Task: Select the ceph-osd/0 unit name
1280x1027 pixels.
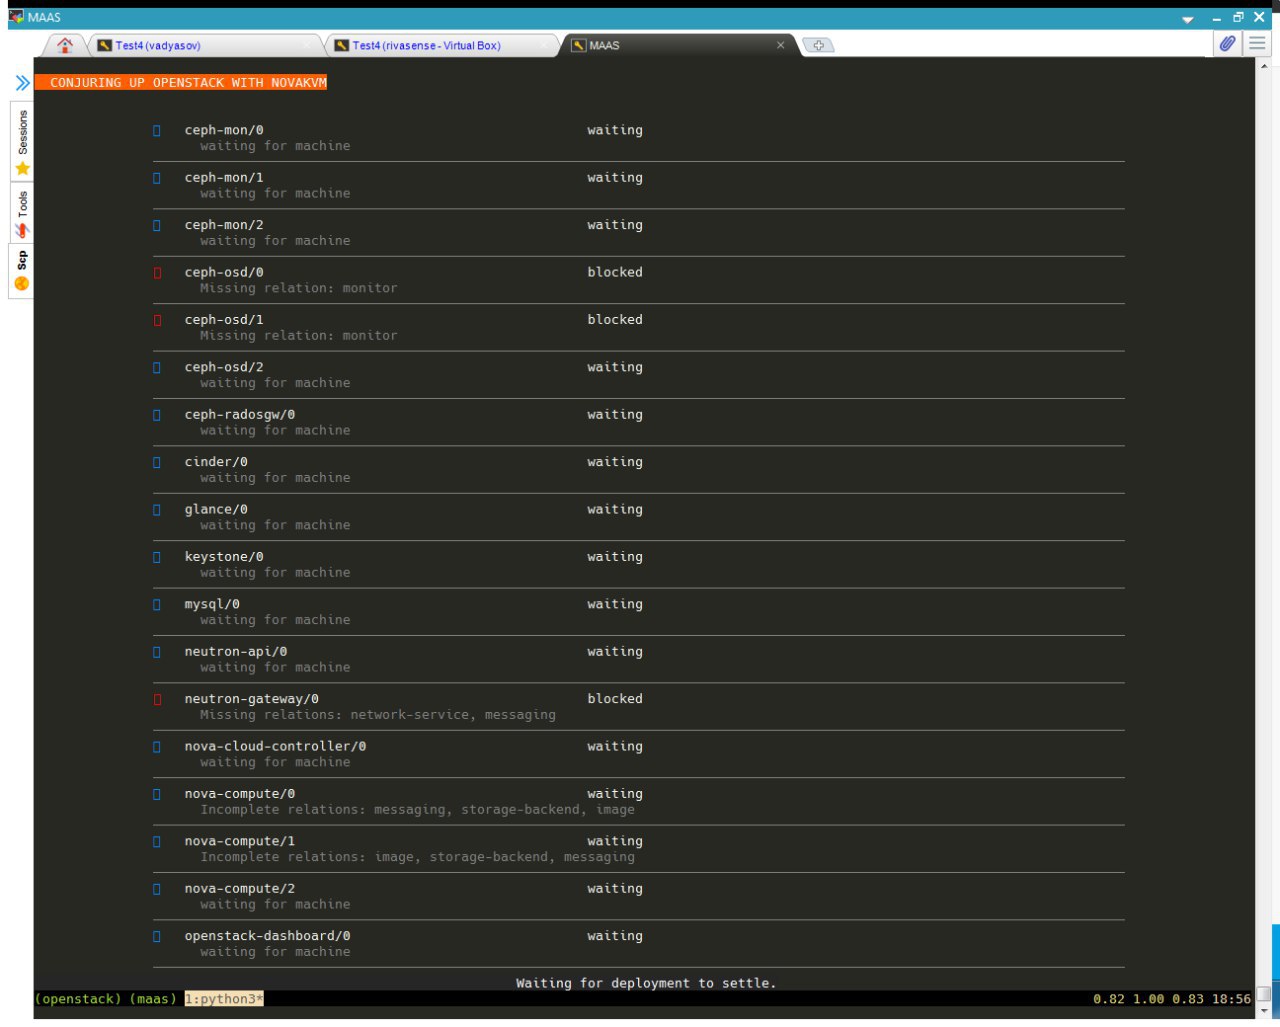Action: click(x=224, y=272)
